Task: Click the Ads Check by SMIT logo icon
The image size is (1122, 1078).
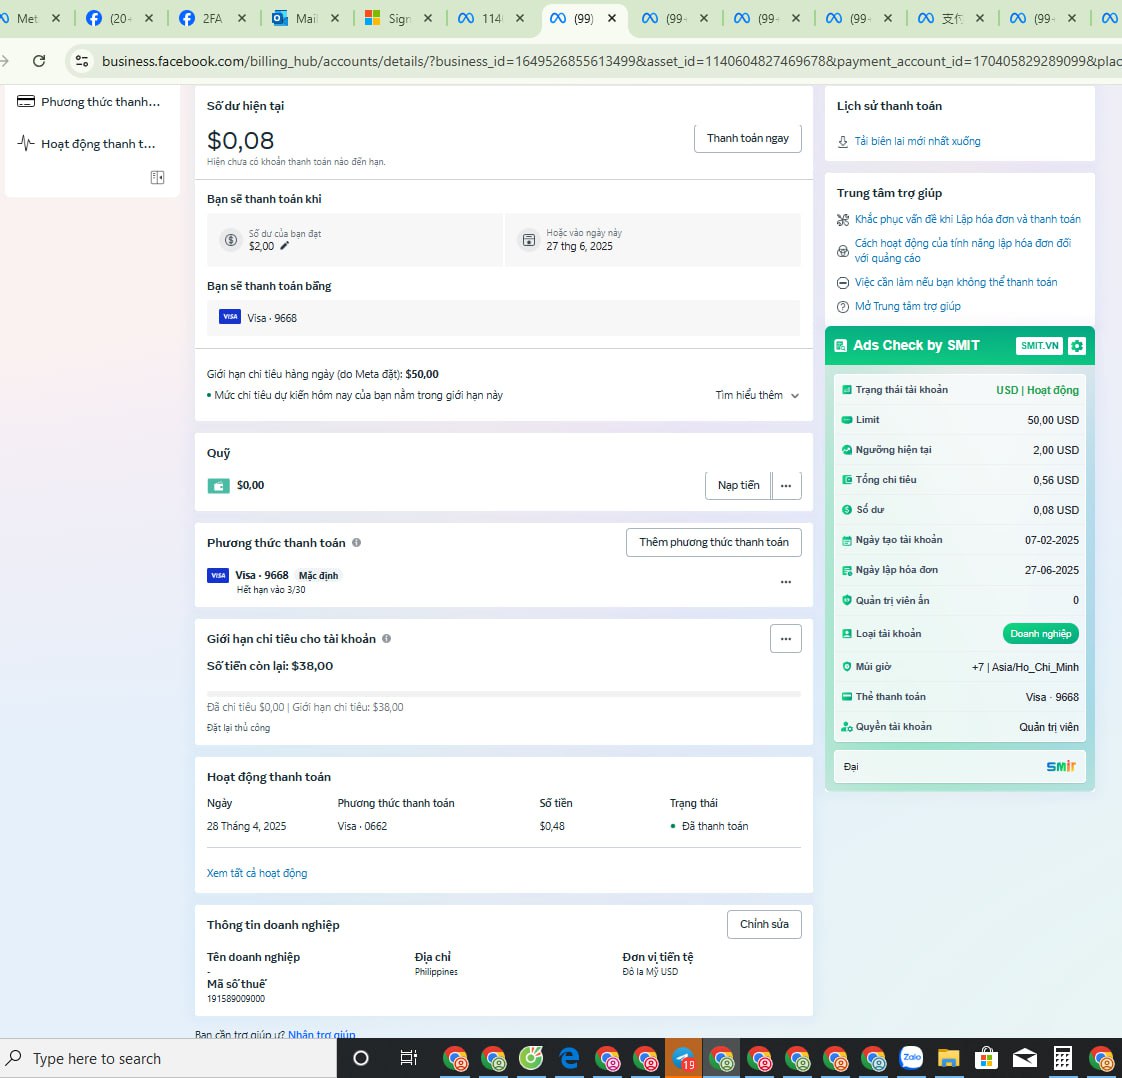Action: 841,346
